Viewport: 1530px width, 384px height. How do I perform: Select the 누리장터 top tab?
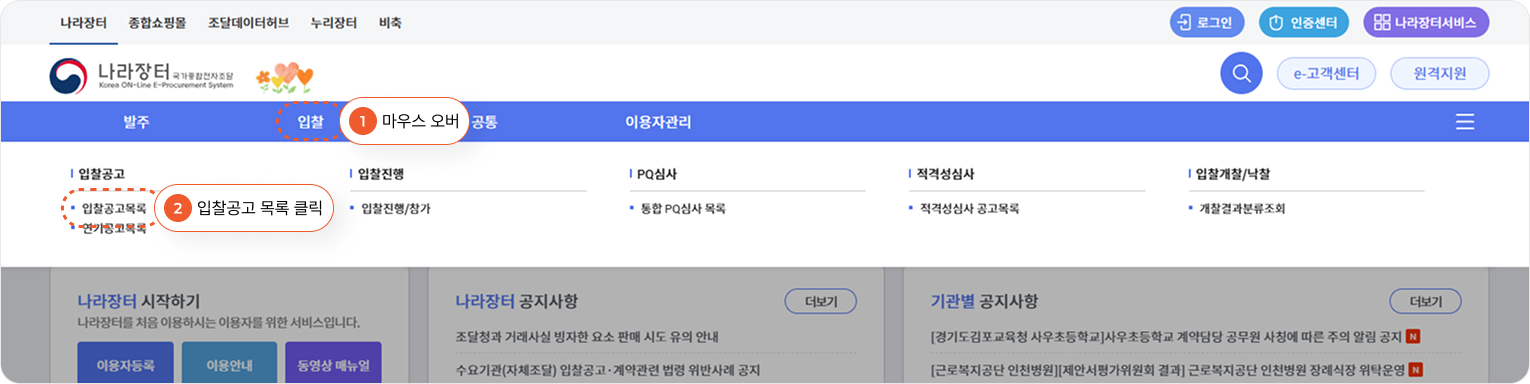(333, 22)
